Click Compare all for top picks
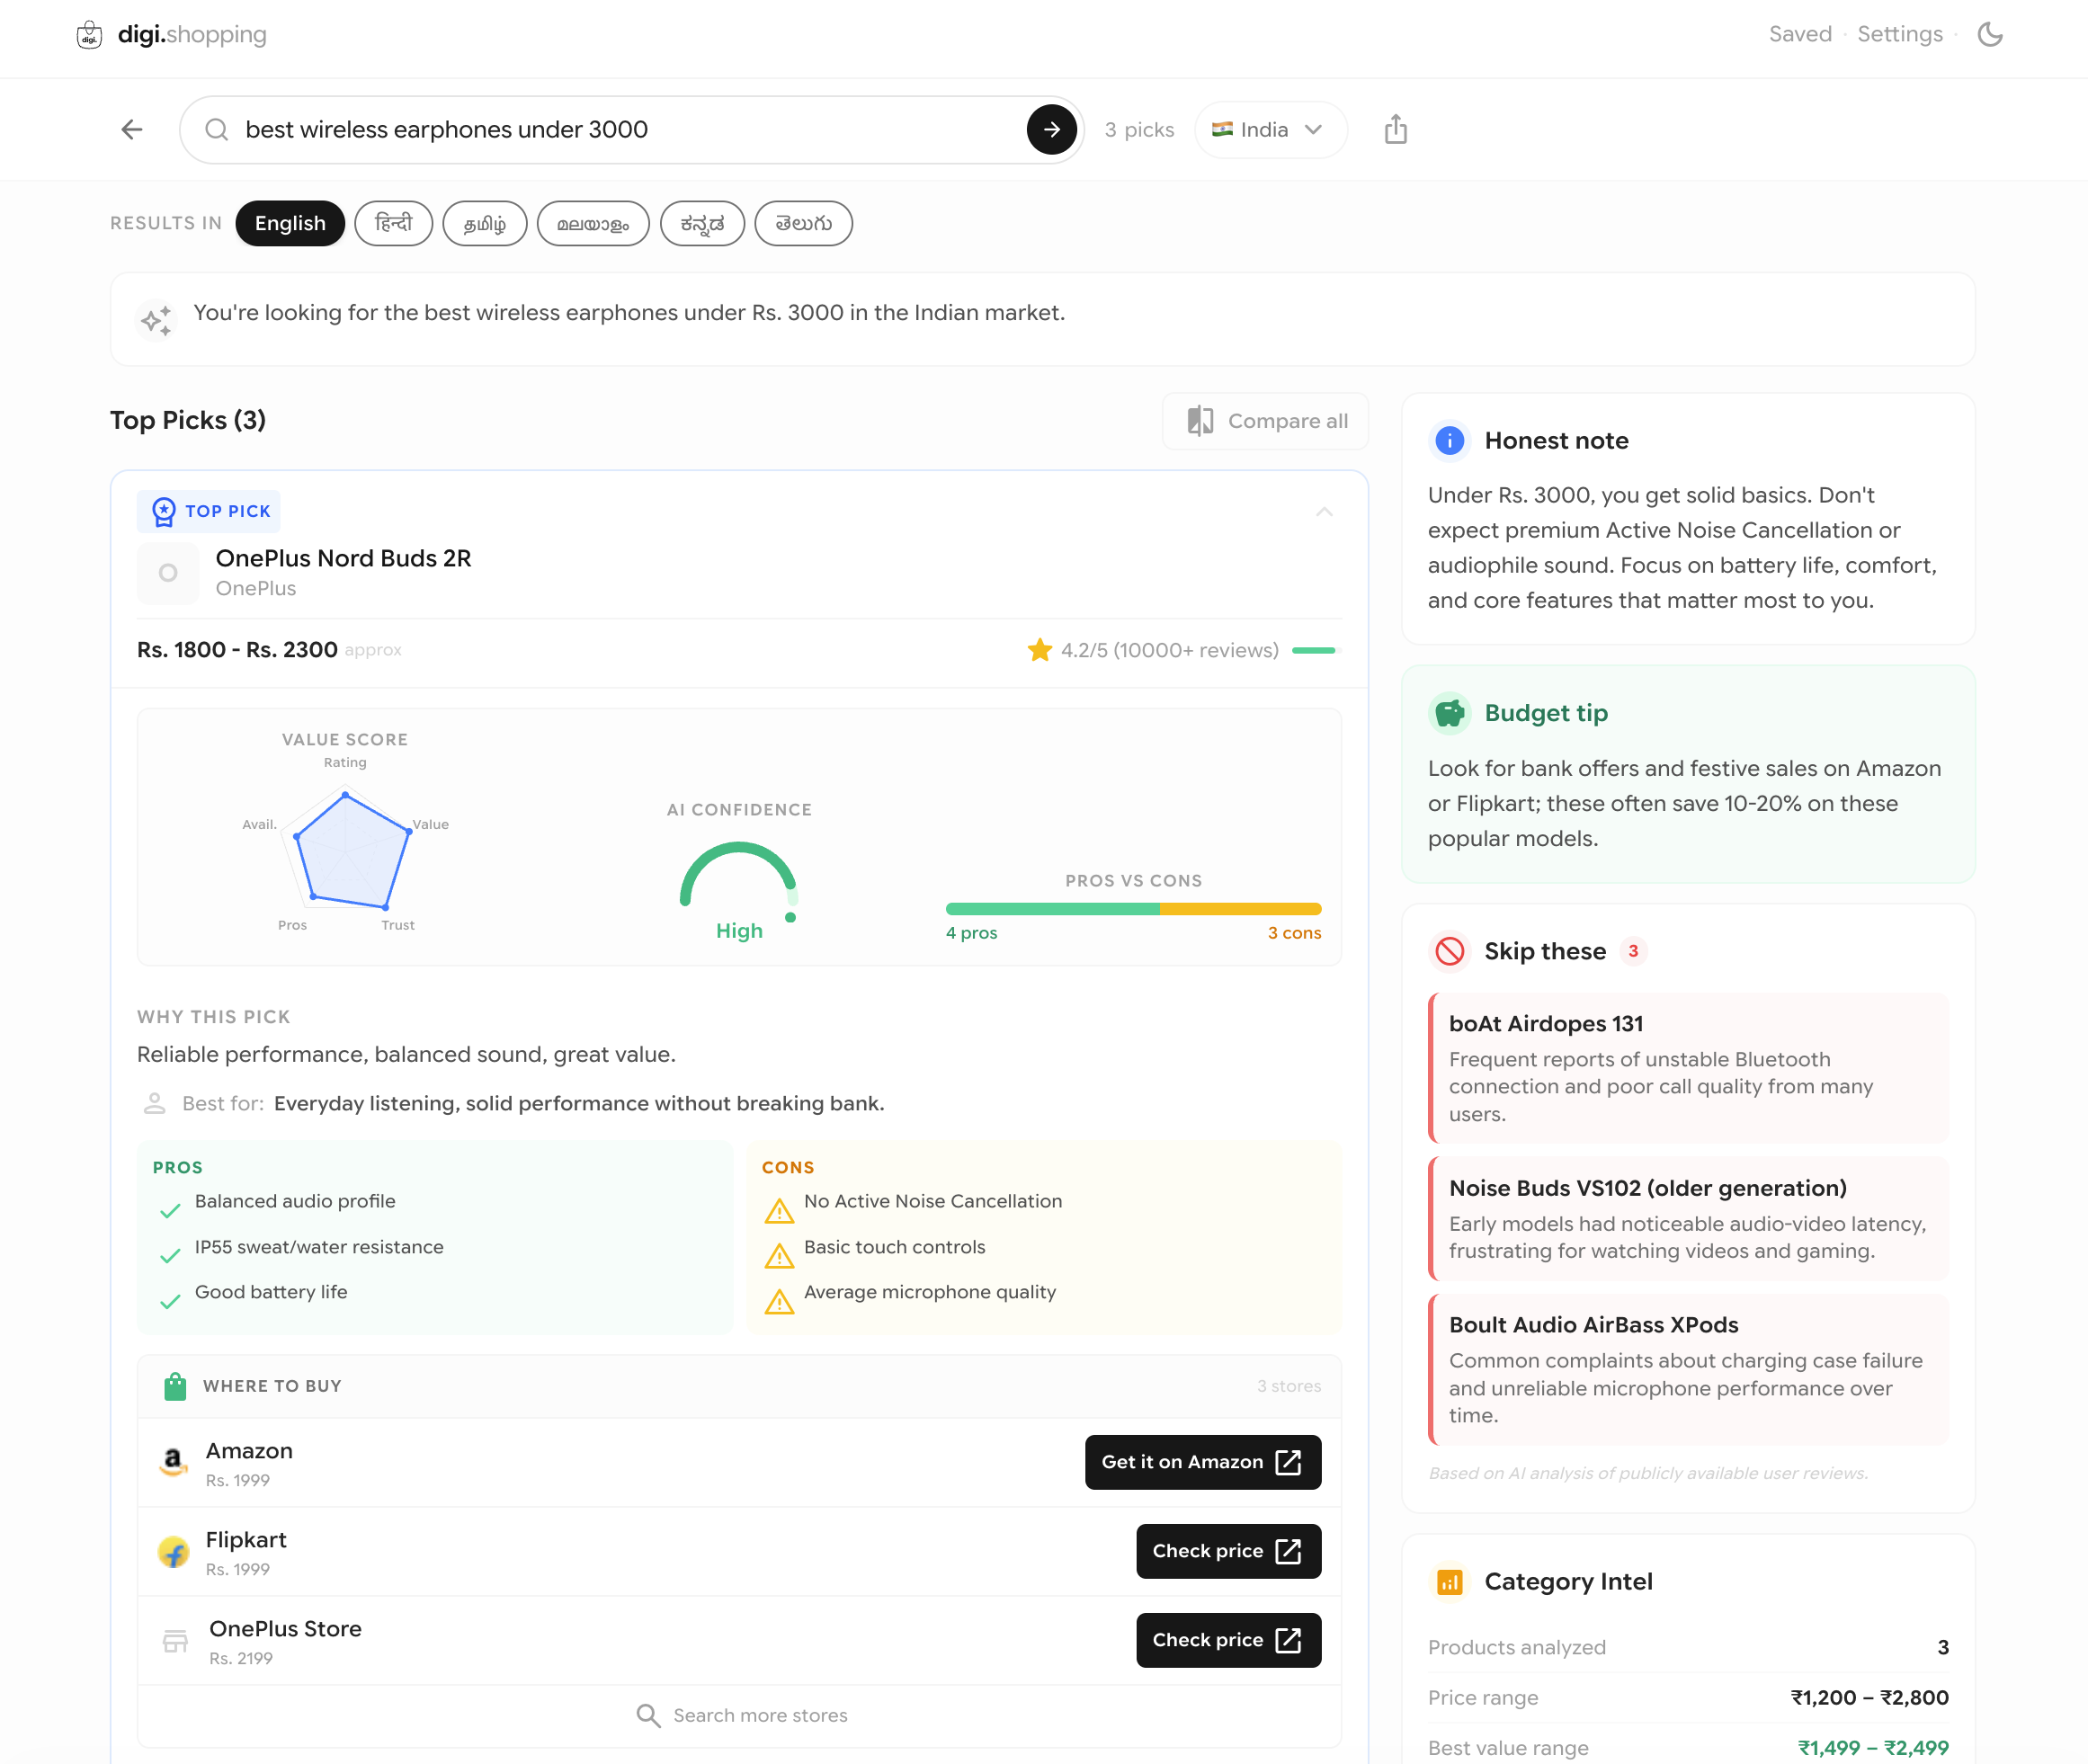The height and width of the screenshot is (1764, 2088). pos(1264,421)
